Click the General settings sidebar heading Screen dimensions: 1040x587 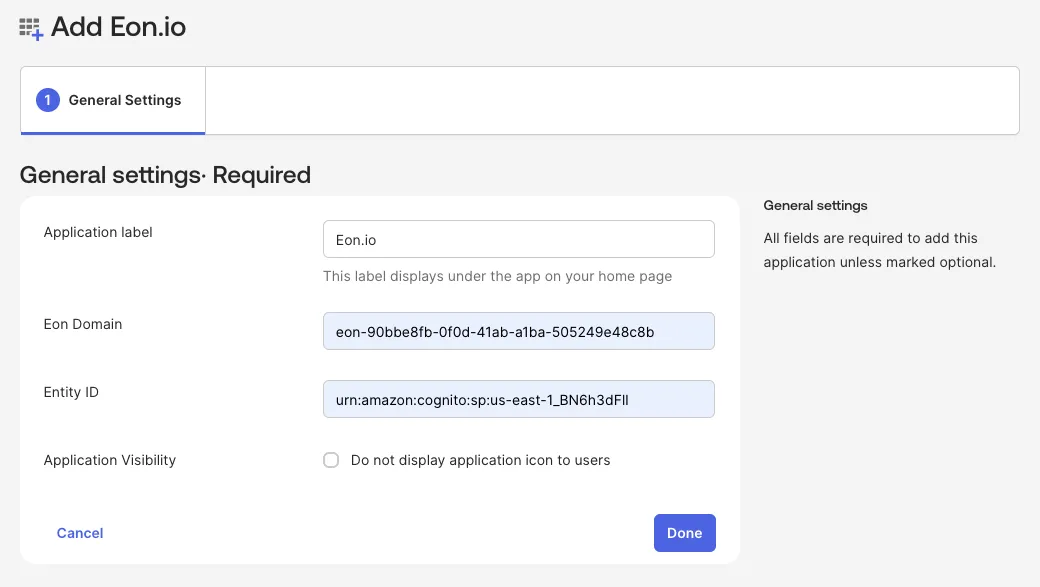pos(815,206)
